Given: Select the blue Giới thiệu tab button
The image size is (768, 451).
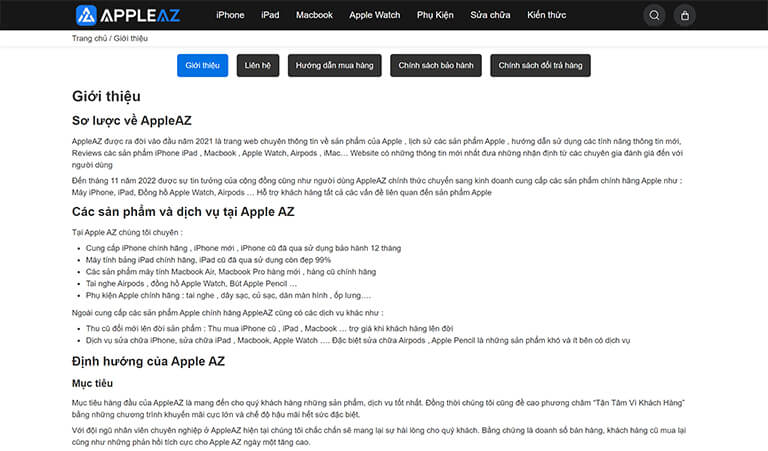Looking at the screenshot, I should [202, 65].
